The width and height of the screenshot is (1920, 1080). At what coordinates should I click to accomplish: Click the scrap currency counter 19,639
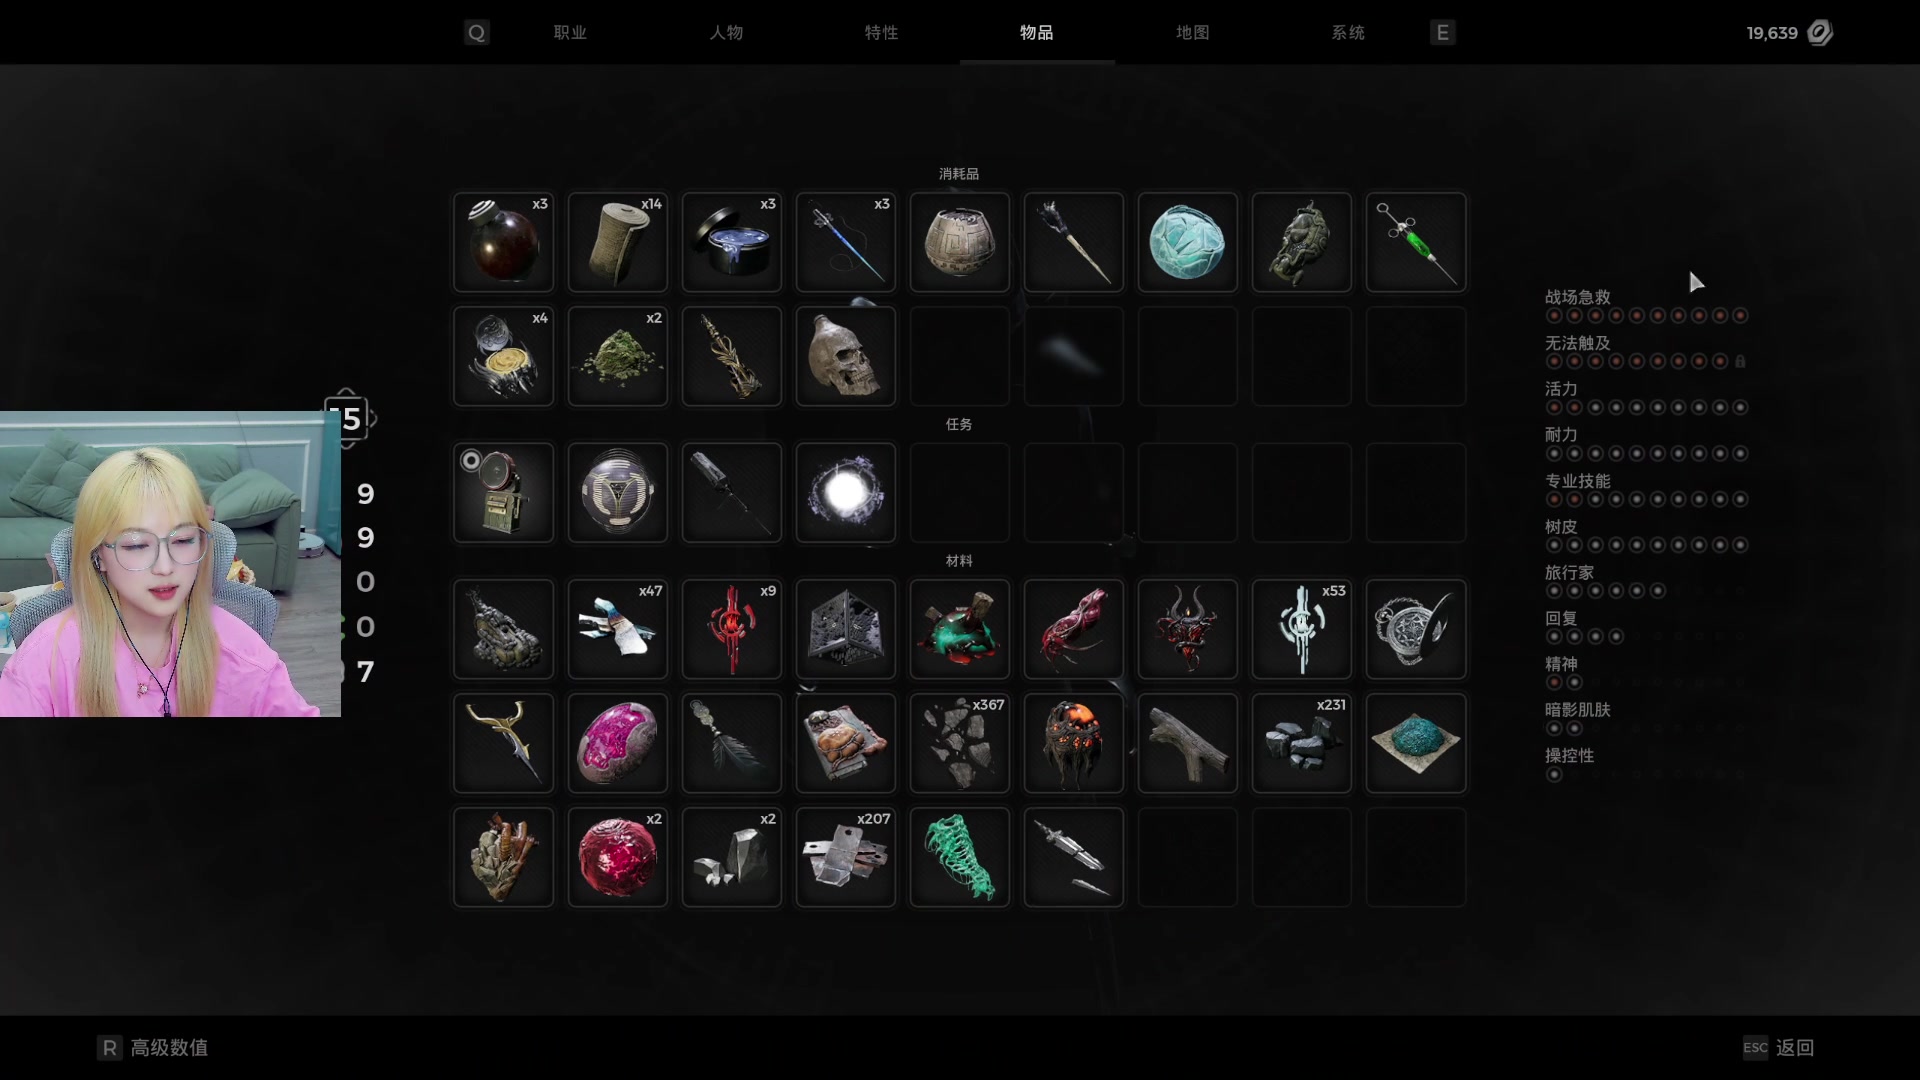(1789, 33)
